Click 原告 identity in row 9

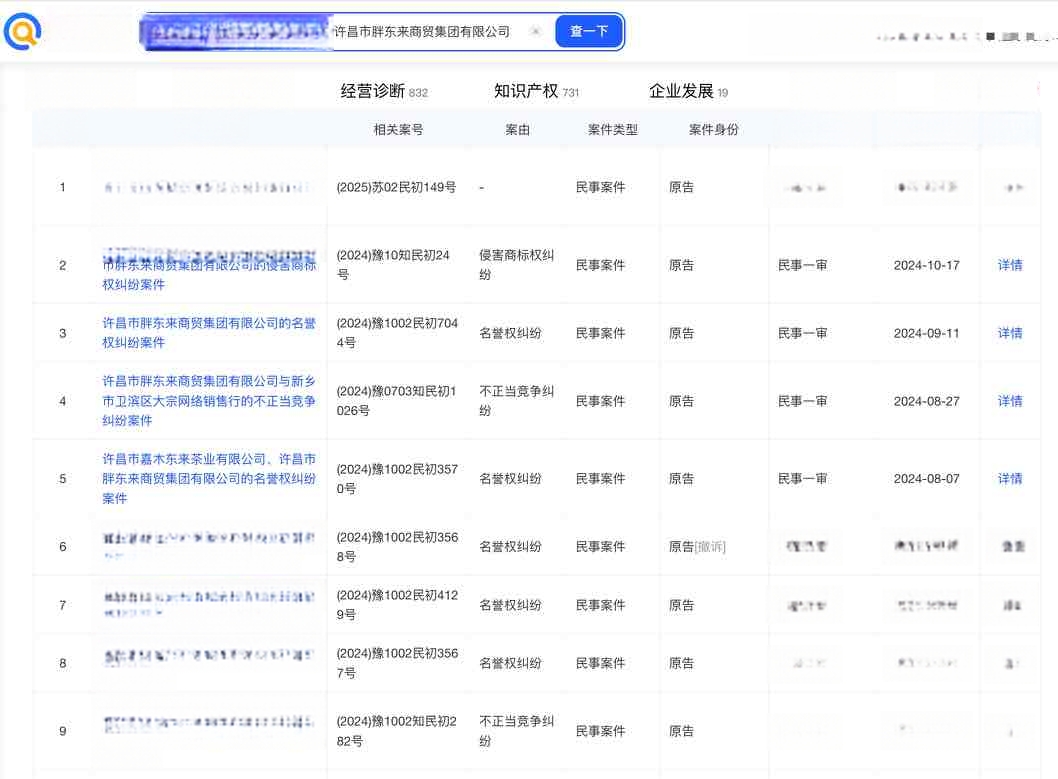681,731
